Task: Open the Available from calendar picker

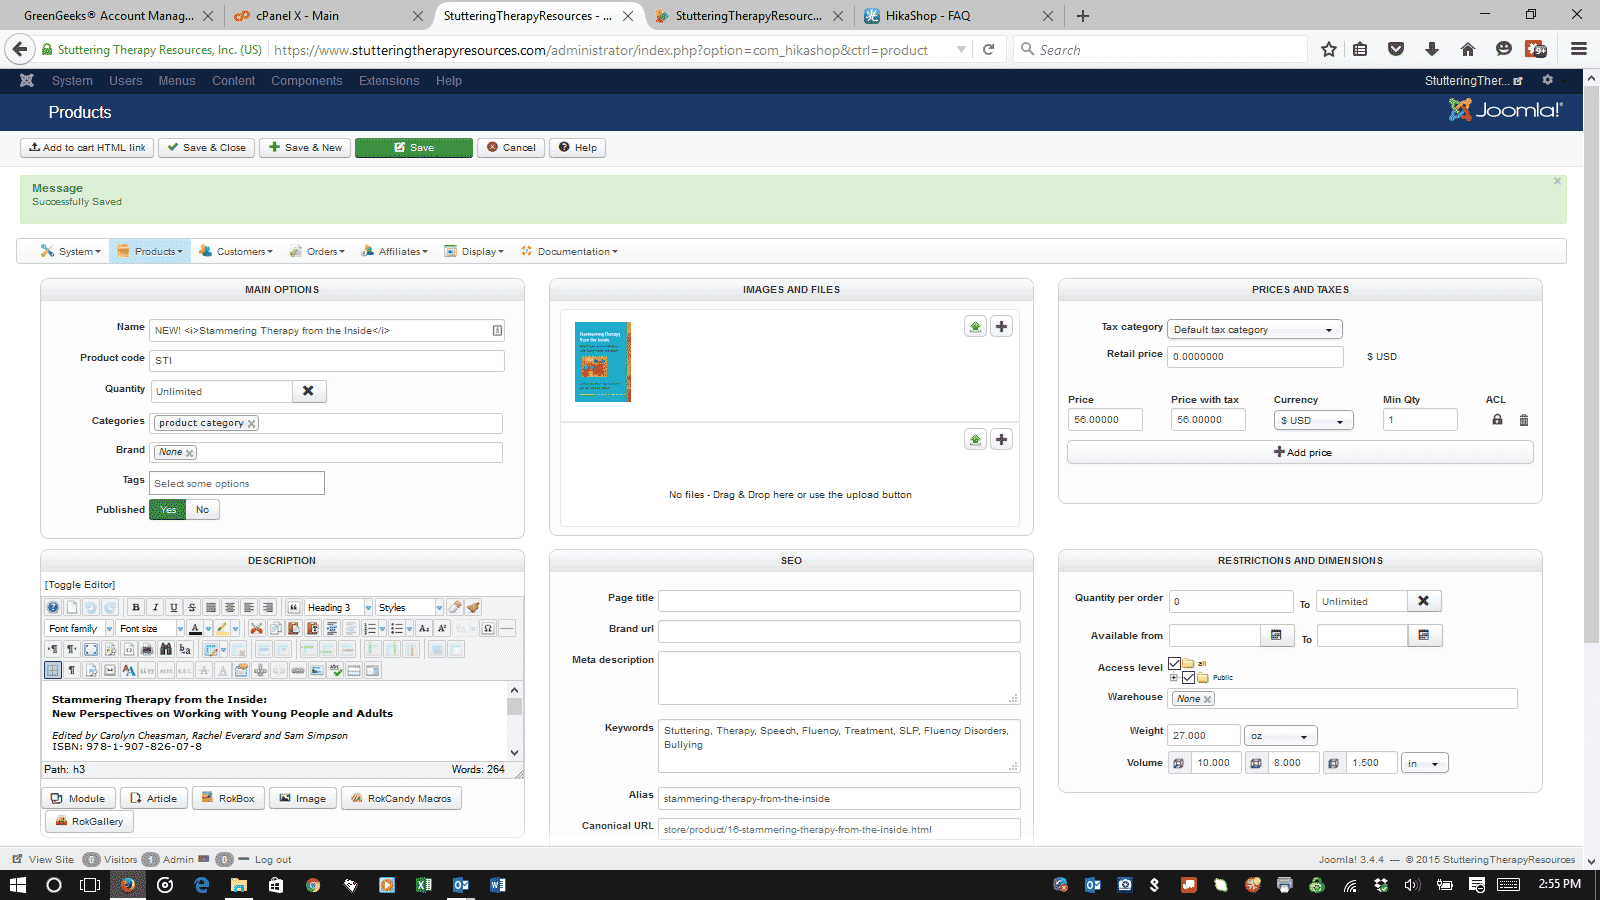Action: 1277,635
